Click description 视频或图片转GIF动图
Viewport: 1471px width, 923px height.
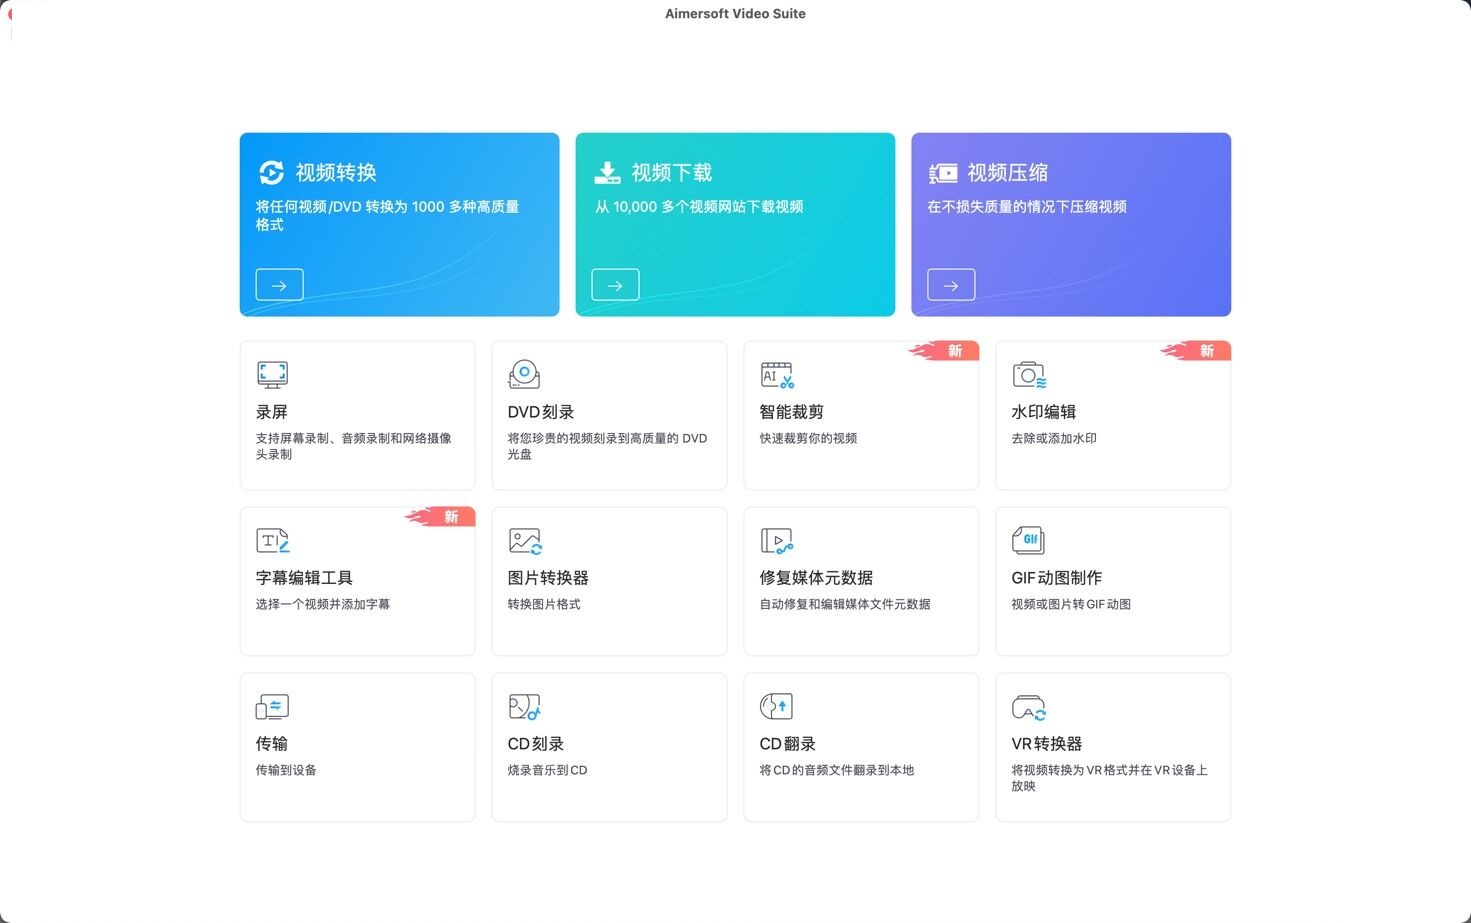1071,604
